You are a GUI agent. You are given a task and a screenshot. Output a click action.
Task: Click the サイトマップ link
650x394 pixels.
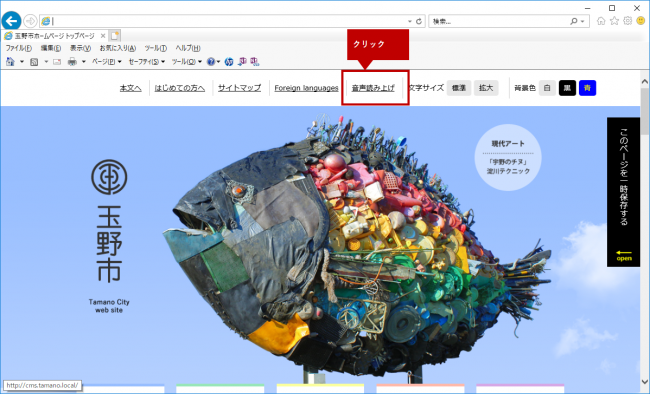click(x=240, y=88)
